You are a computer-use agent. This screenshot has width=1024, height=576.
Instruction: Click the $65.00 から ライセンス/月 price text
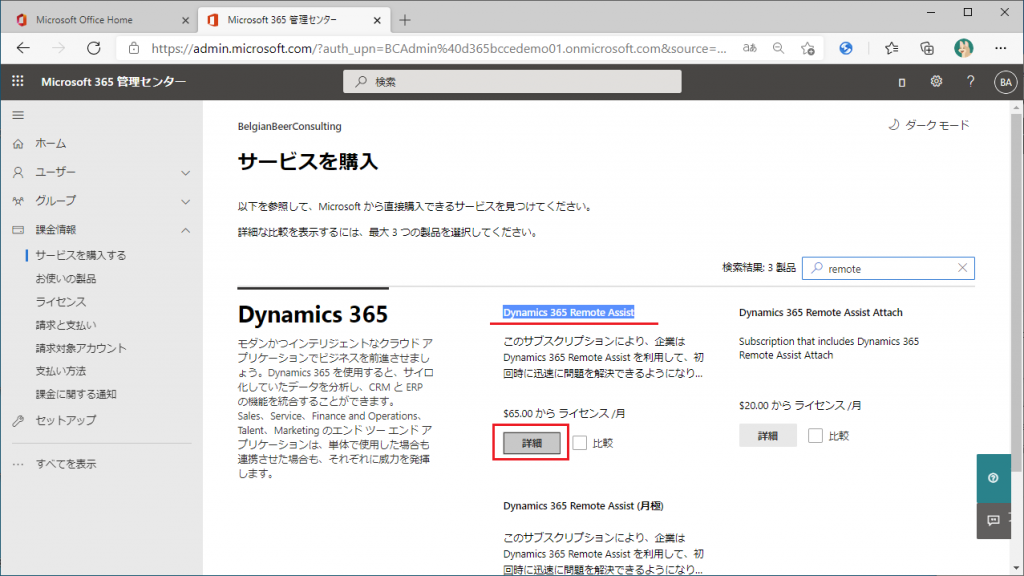(x=564, y=413)
